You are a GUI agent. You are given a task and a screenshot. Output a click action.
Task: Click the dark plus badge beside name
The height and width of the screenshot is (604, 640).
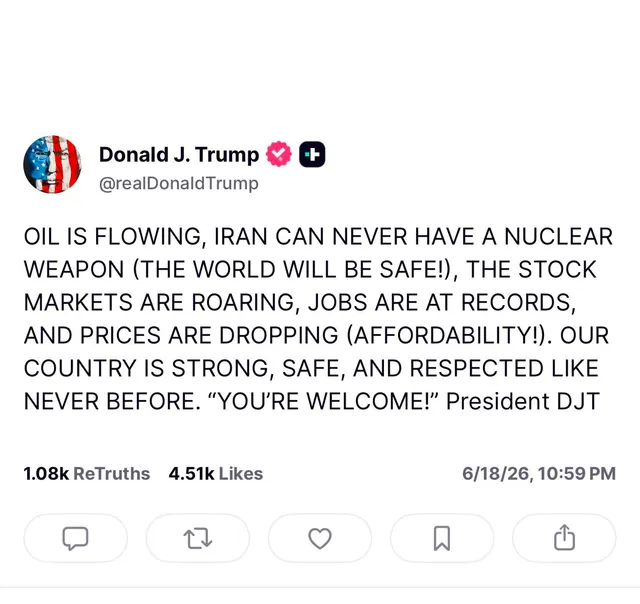coord(312,154)
